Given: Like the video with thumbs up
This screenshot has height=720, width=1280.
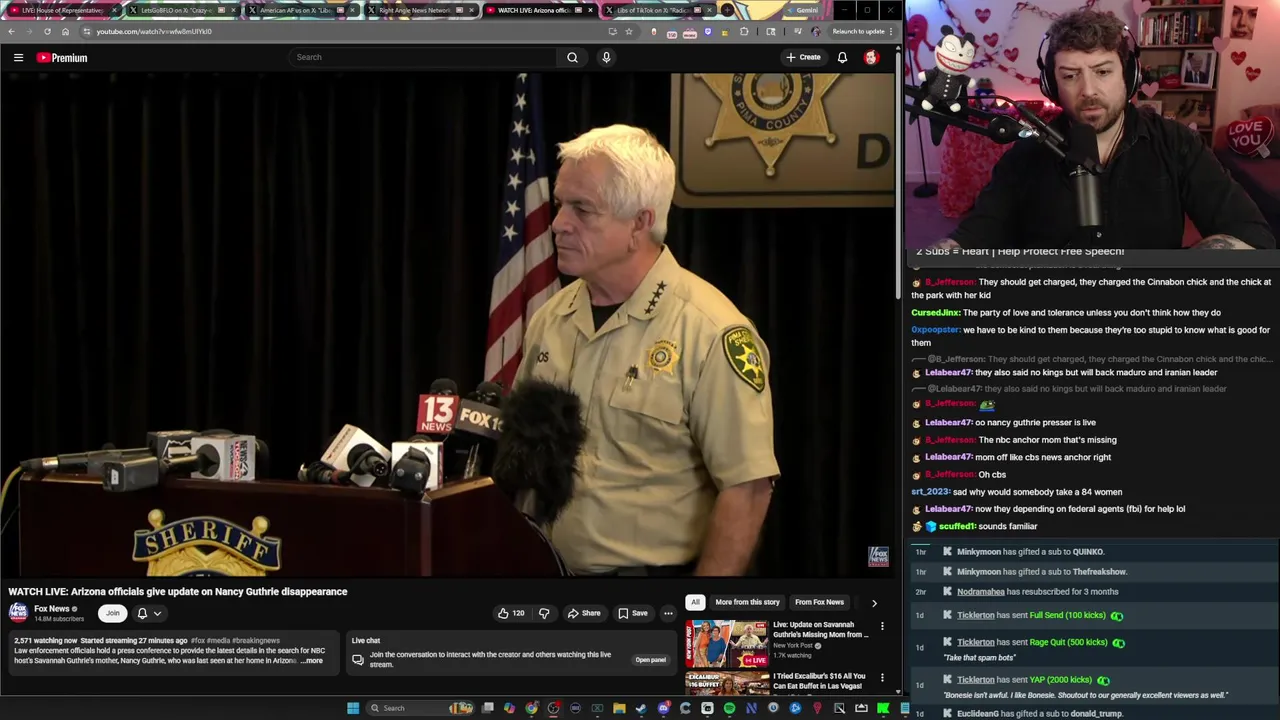Looking at the screenshot, I should tap(511, 613).
